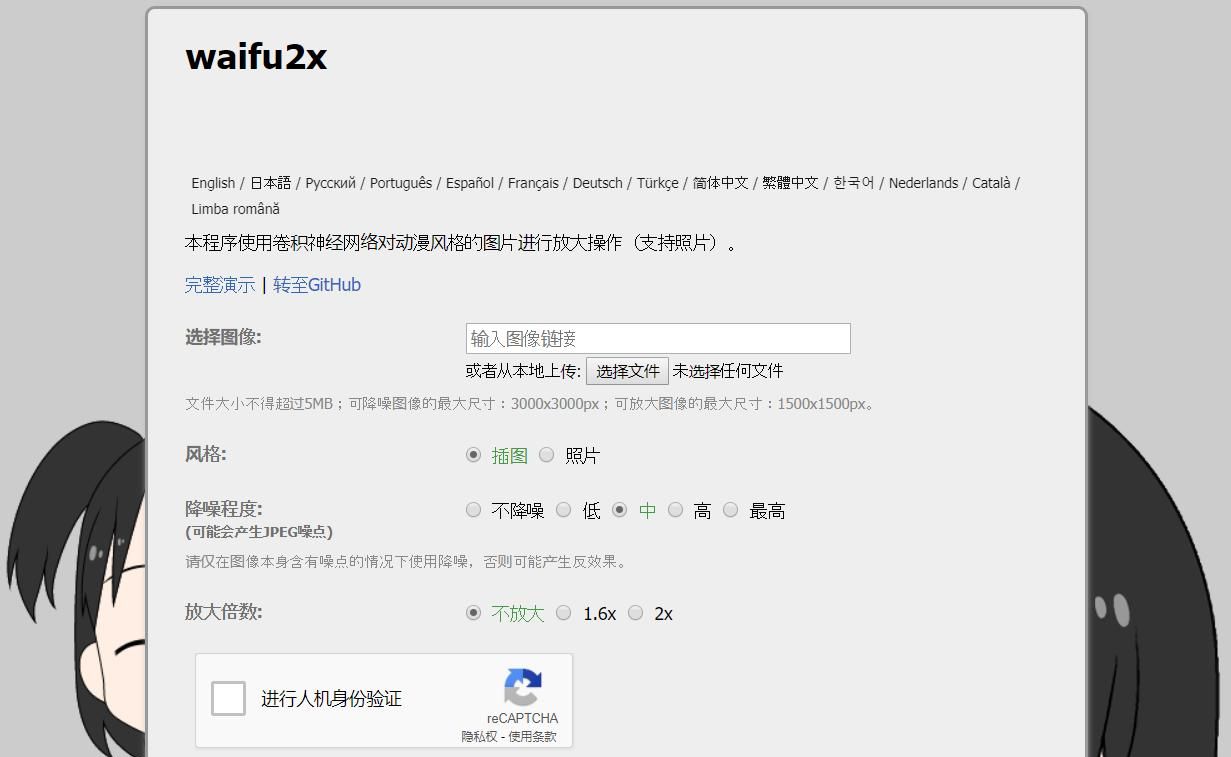Choose 不降噪 to disable noise reduction
Viewport: 1231px width, 757px height.
coord(473,510)
